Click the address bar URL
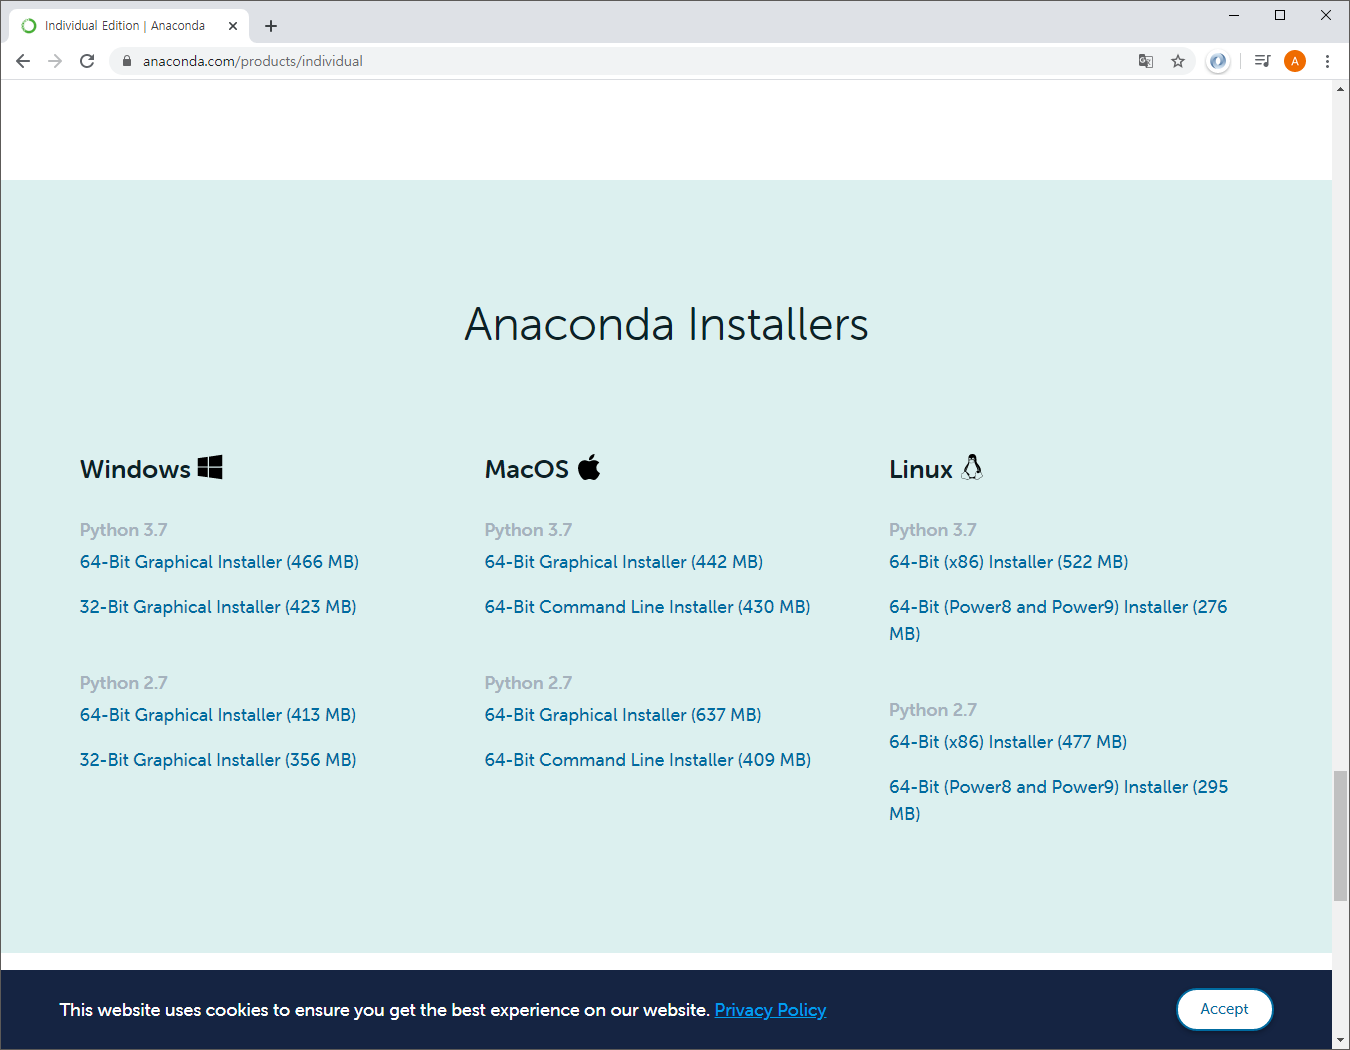 [253, 61]
